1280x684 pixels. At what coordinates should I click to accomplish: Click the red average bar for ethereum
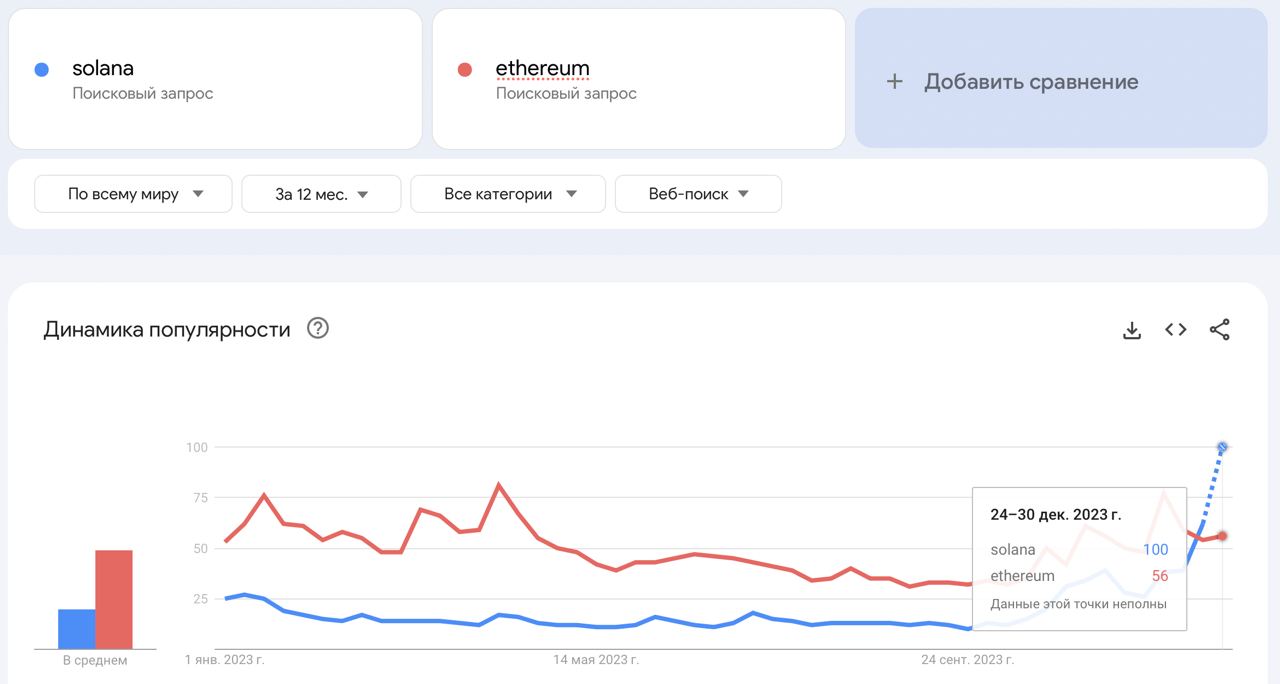click(x=114, y=599)
